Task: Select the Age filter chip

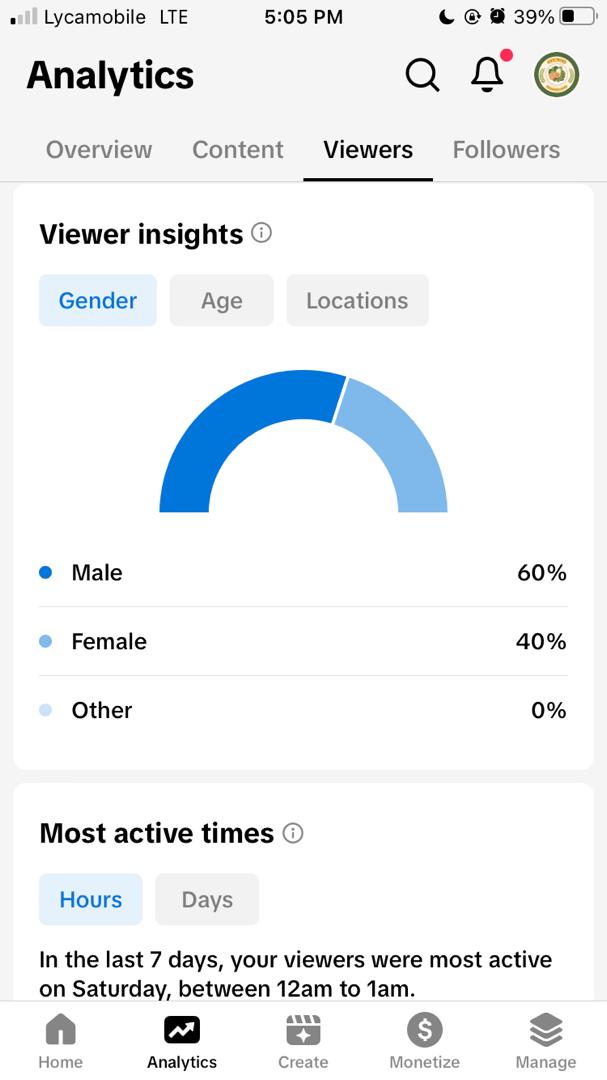Action: pos(222,300)
